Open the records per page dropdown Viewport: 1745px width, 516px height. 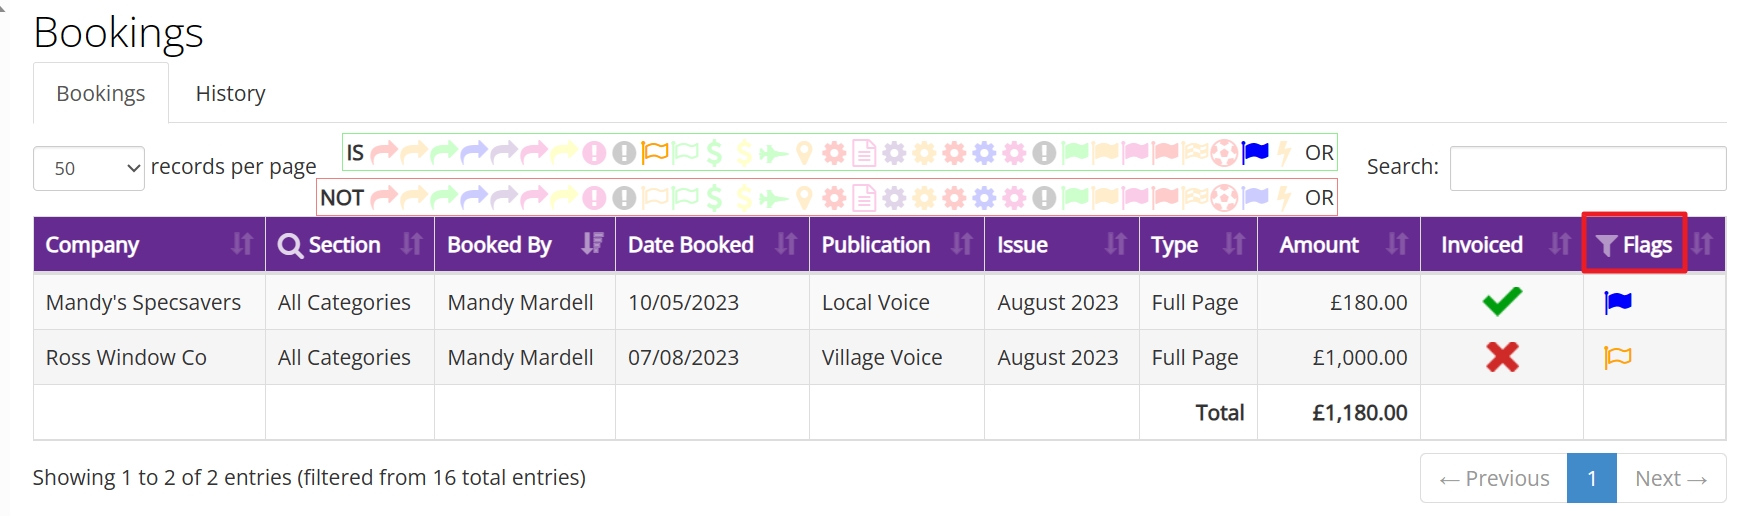[89, 168]
